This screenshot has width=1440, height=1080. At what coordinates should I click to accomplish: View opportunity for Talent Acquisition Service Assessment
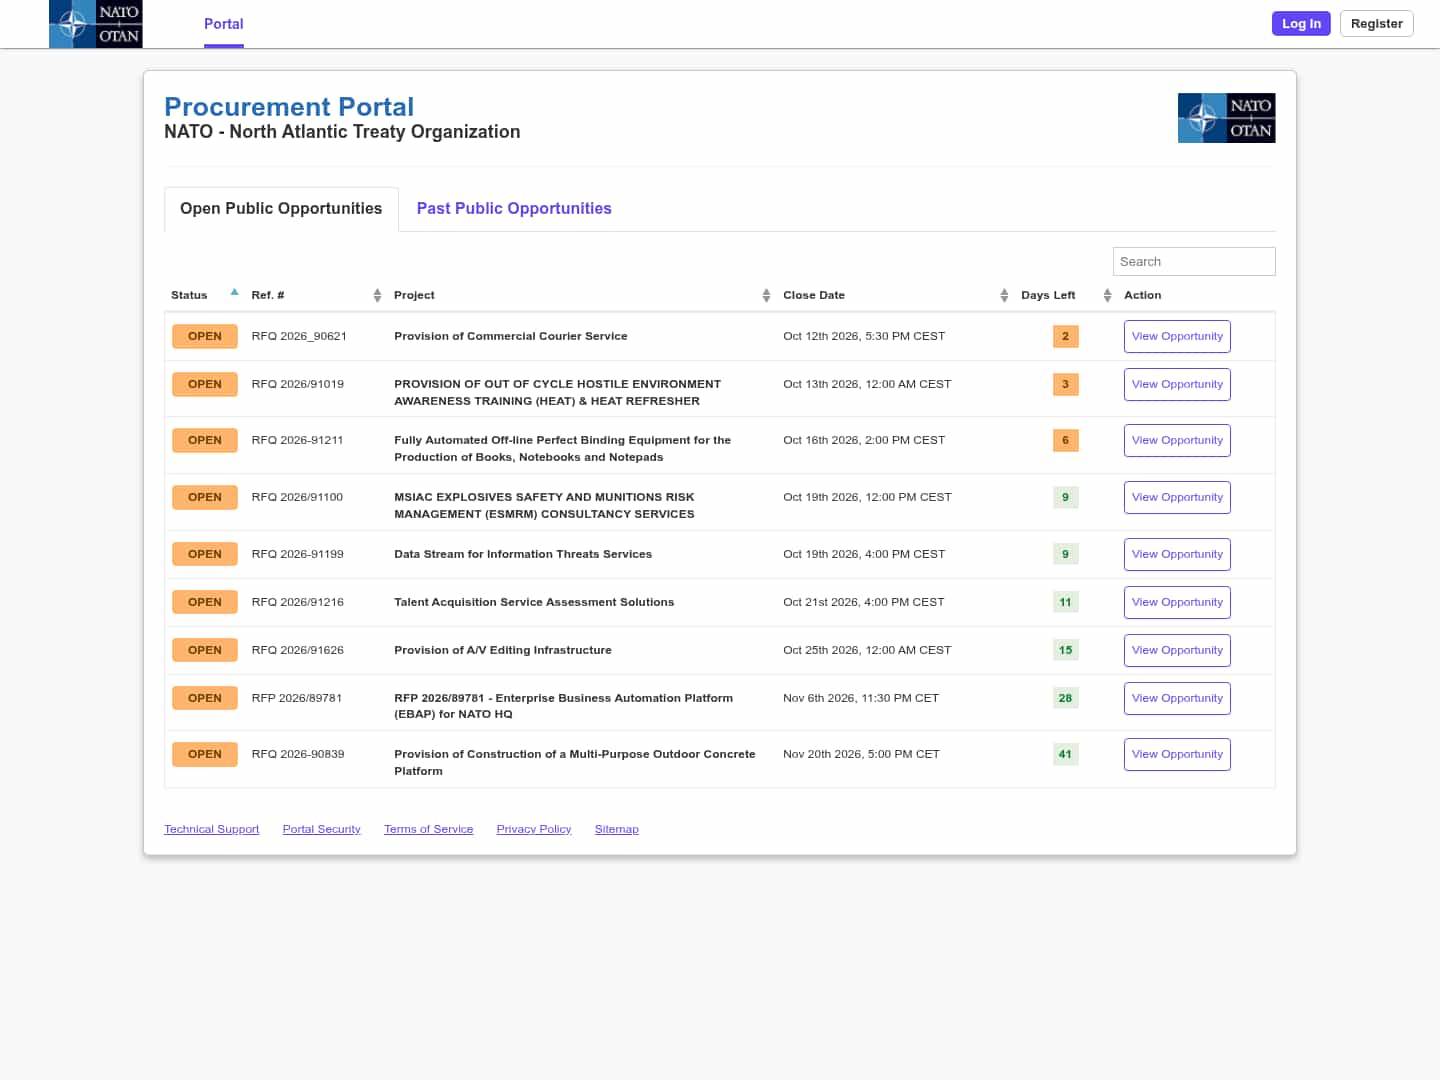[1177, 602]
